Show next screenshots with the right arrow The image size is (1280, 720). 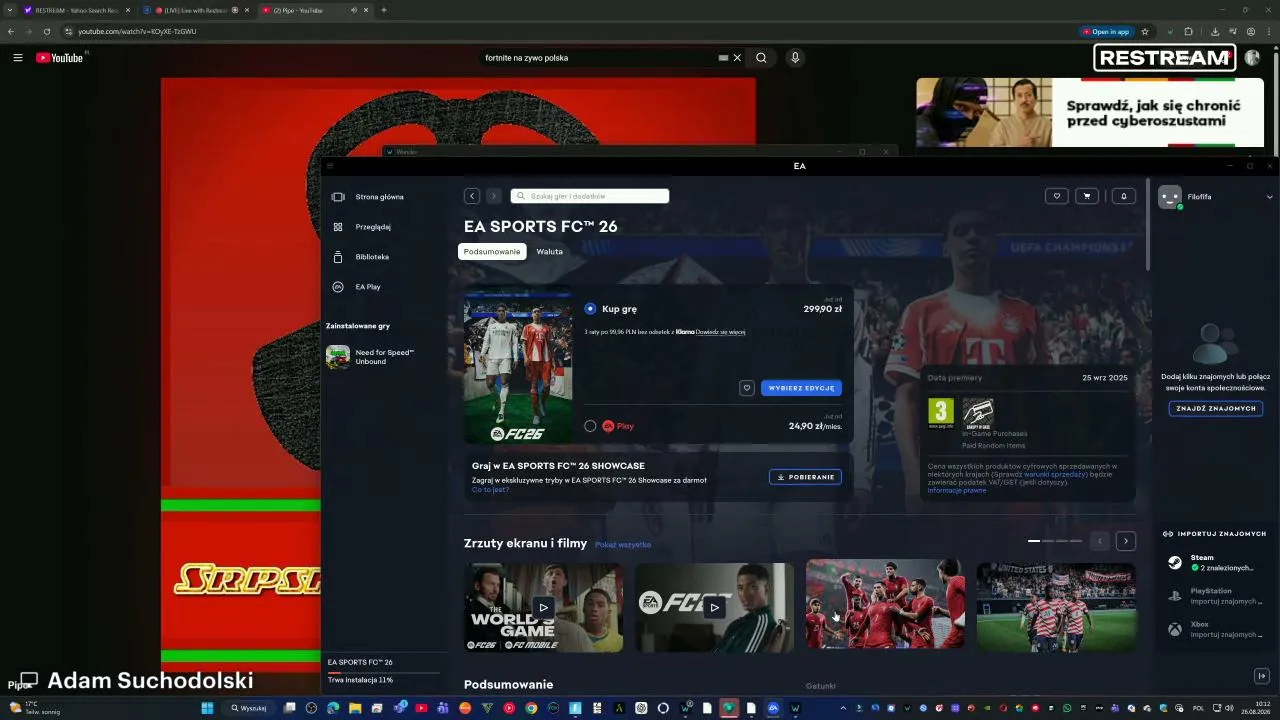(x=1126, y=541)
